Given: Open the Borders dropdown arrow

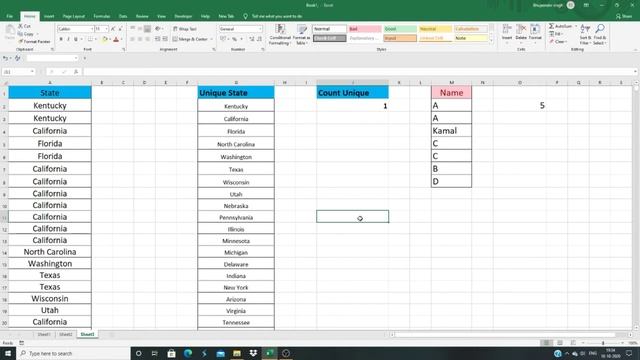Looking at the screenshot, I should pyautogui.click(x=96, y=39).
